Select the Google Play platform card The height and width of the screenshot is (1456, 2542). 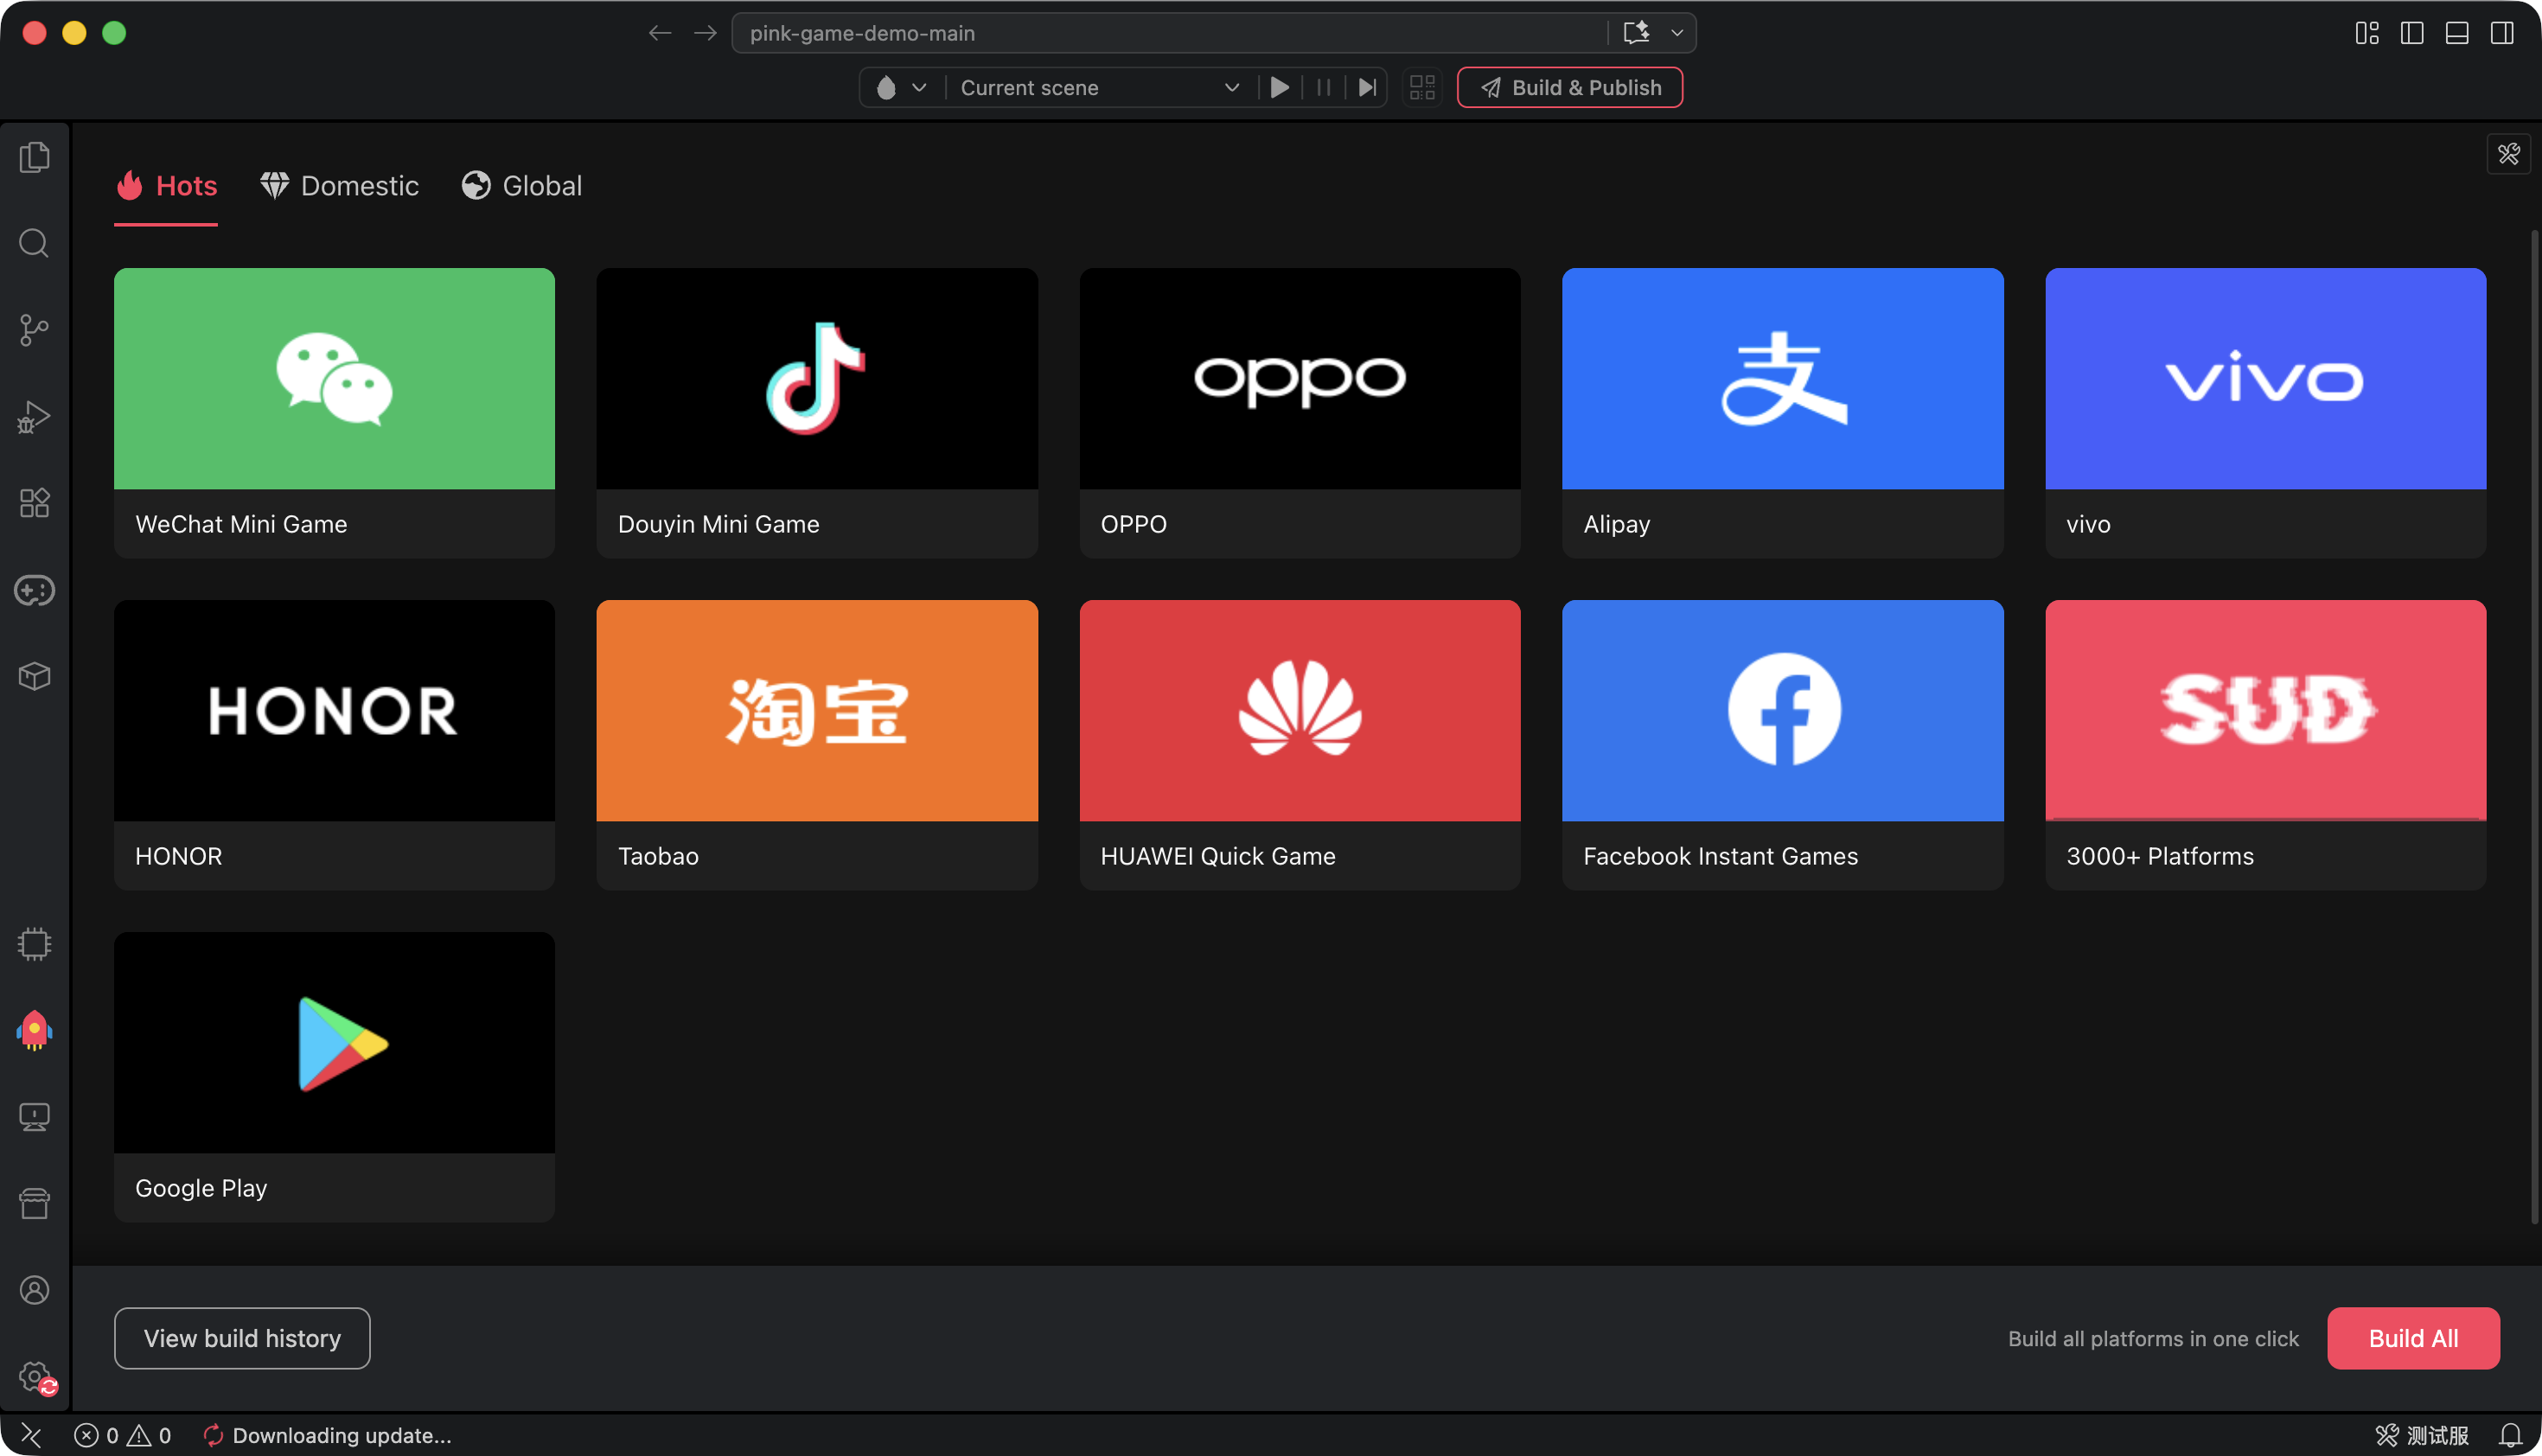(334, 1076)
